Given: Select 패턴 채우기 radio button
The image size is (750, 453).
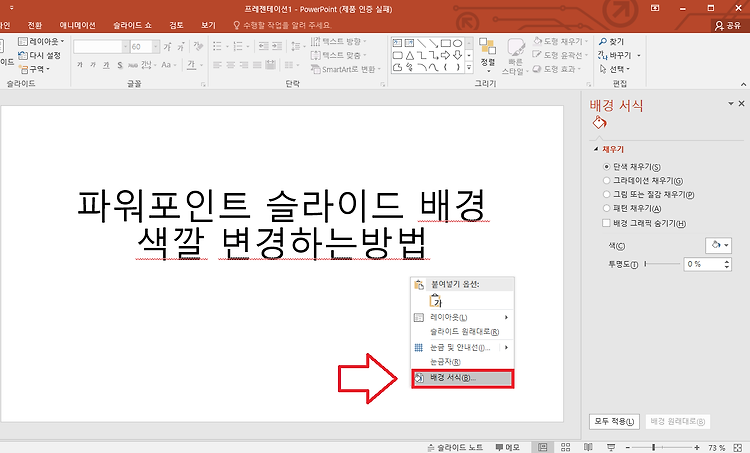Looking at the screenshot, I should tap(607, 209).
